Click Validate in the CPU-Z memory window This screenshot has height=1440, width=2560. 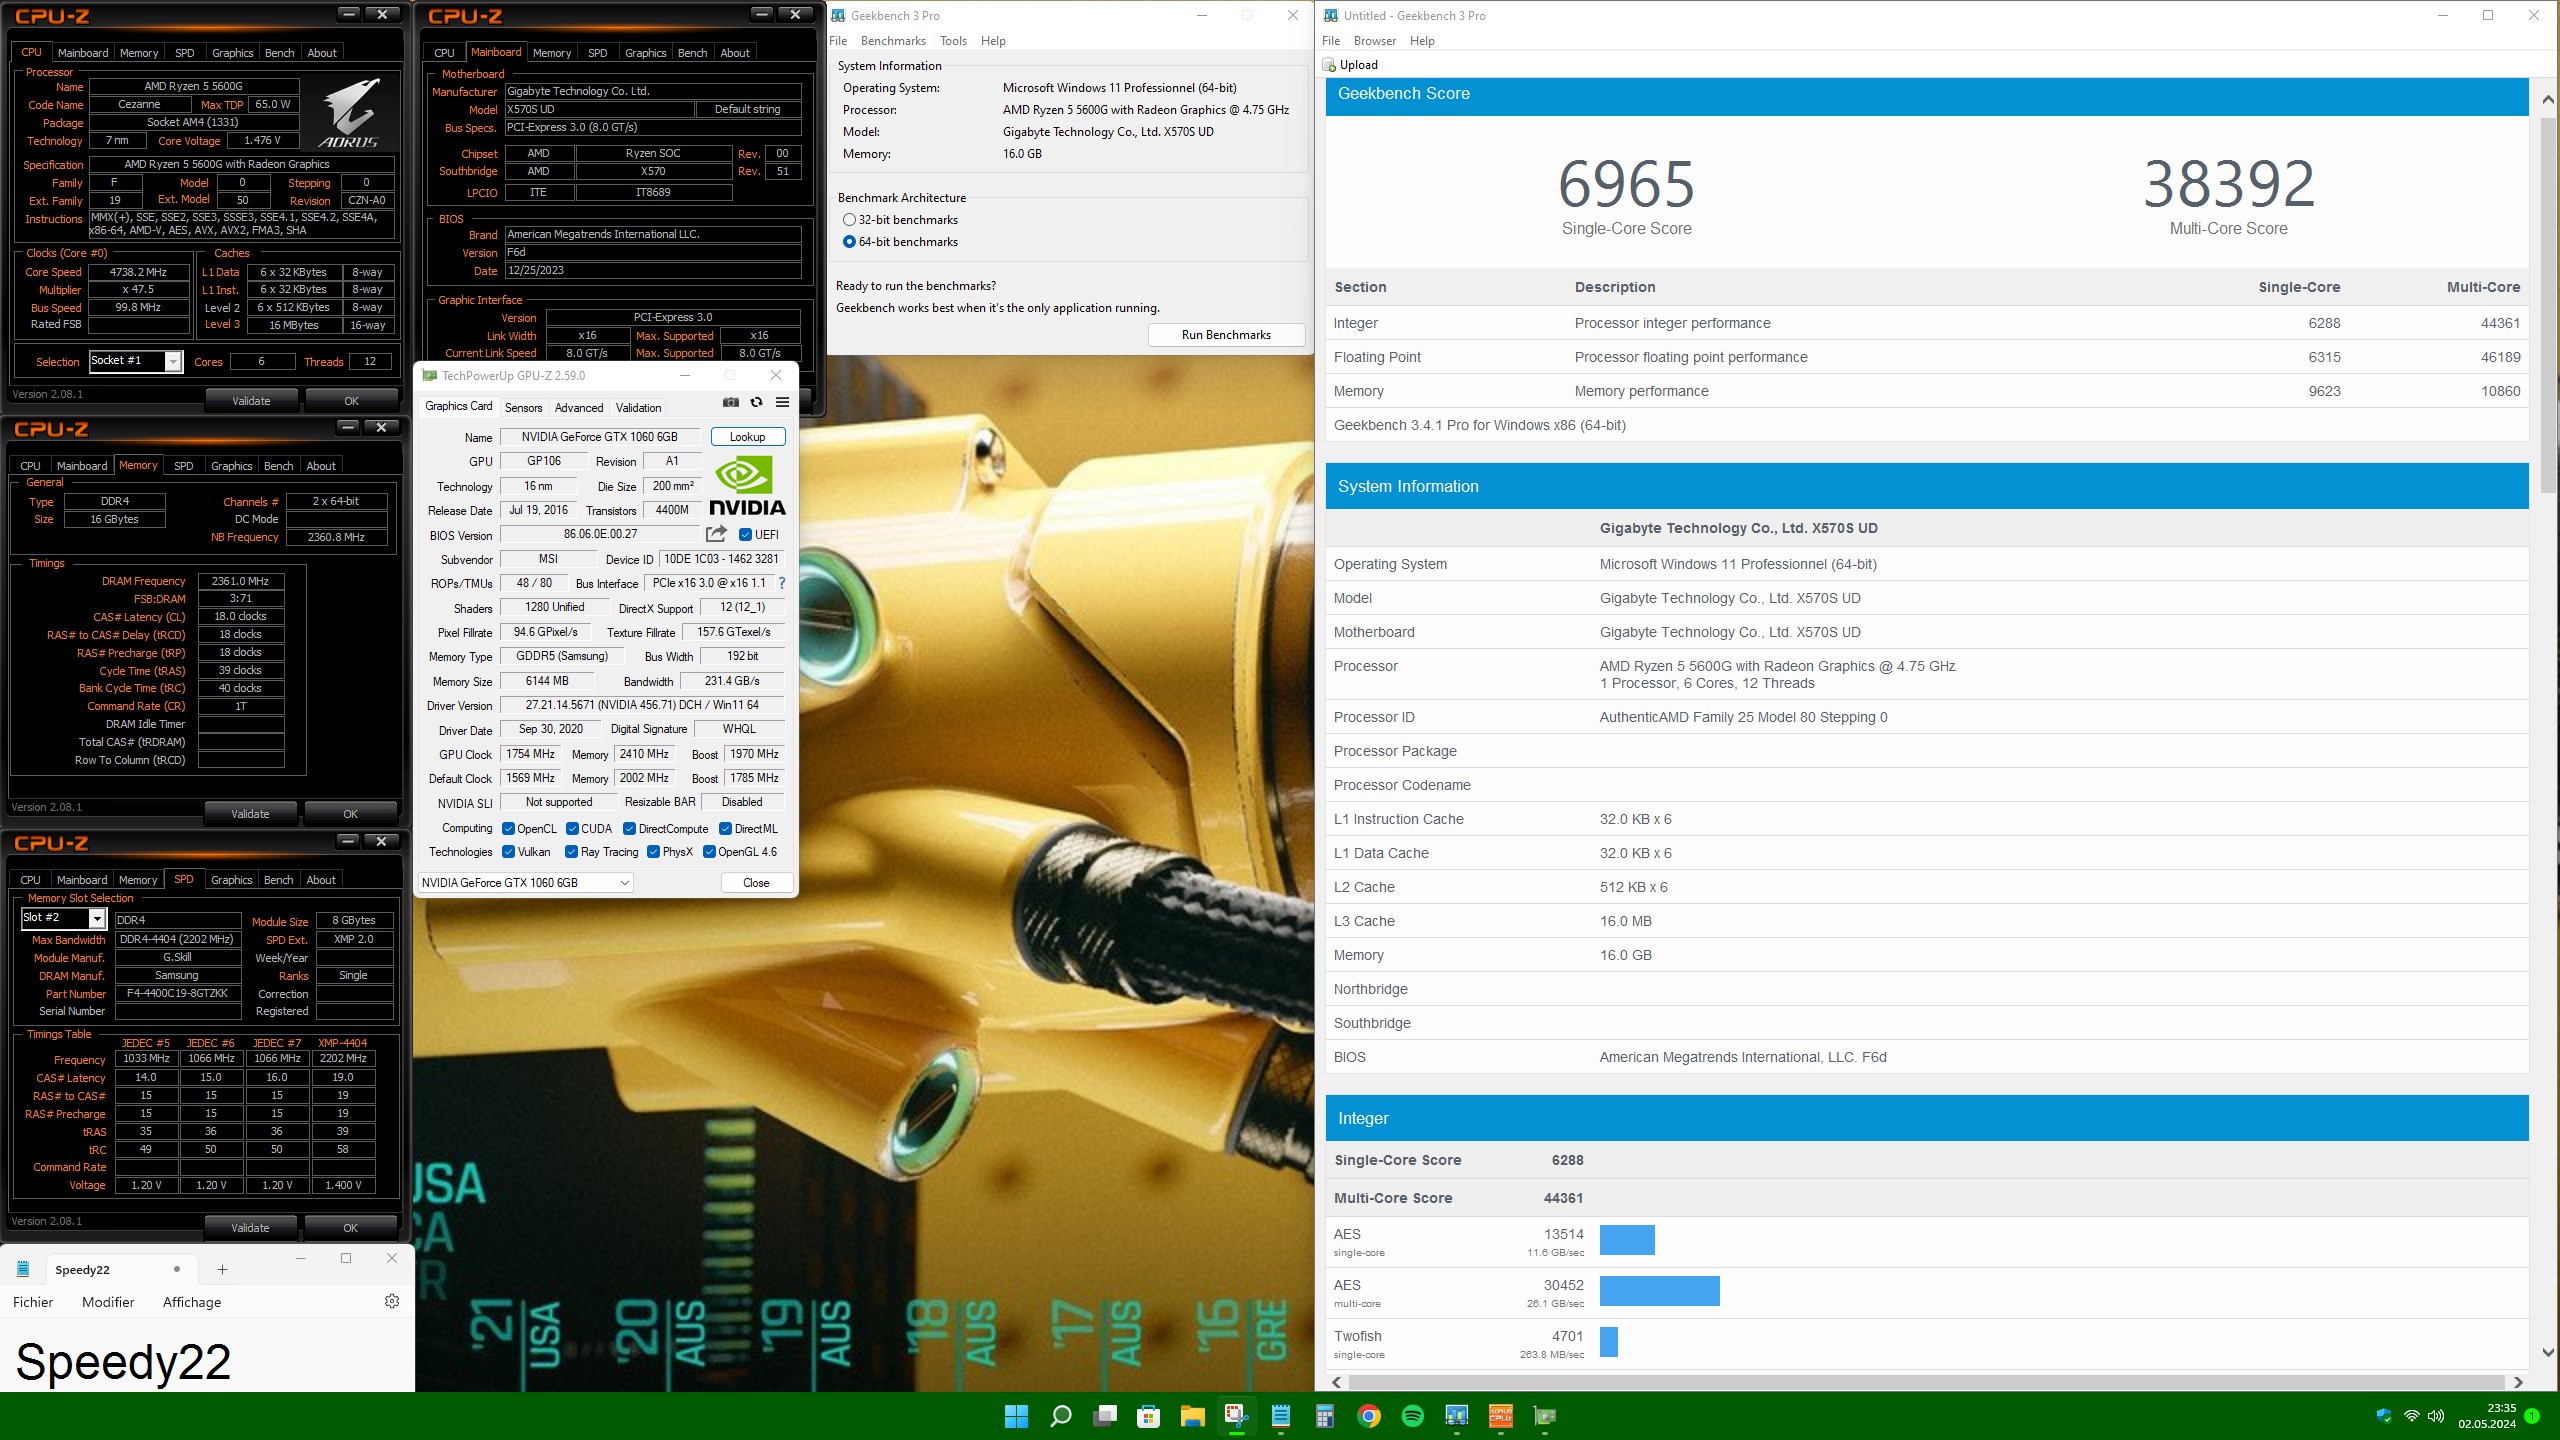click(x=250, y=814)
